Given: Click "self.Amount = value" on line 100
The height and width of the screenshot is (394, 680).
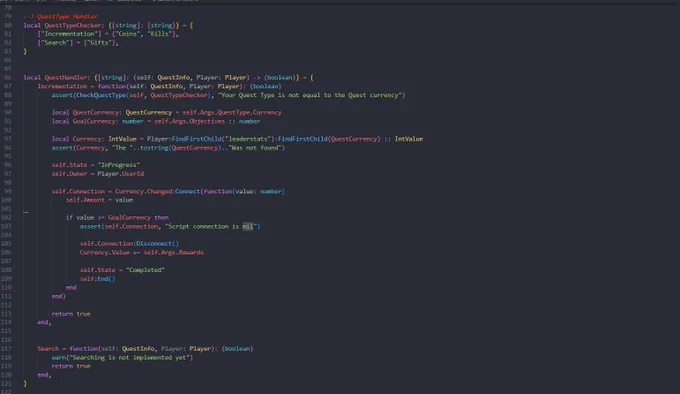Looking at the screenshot, I should point(99,200).
